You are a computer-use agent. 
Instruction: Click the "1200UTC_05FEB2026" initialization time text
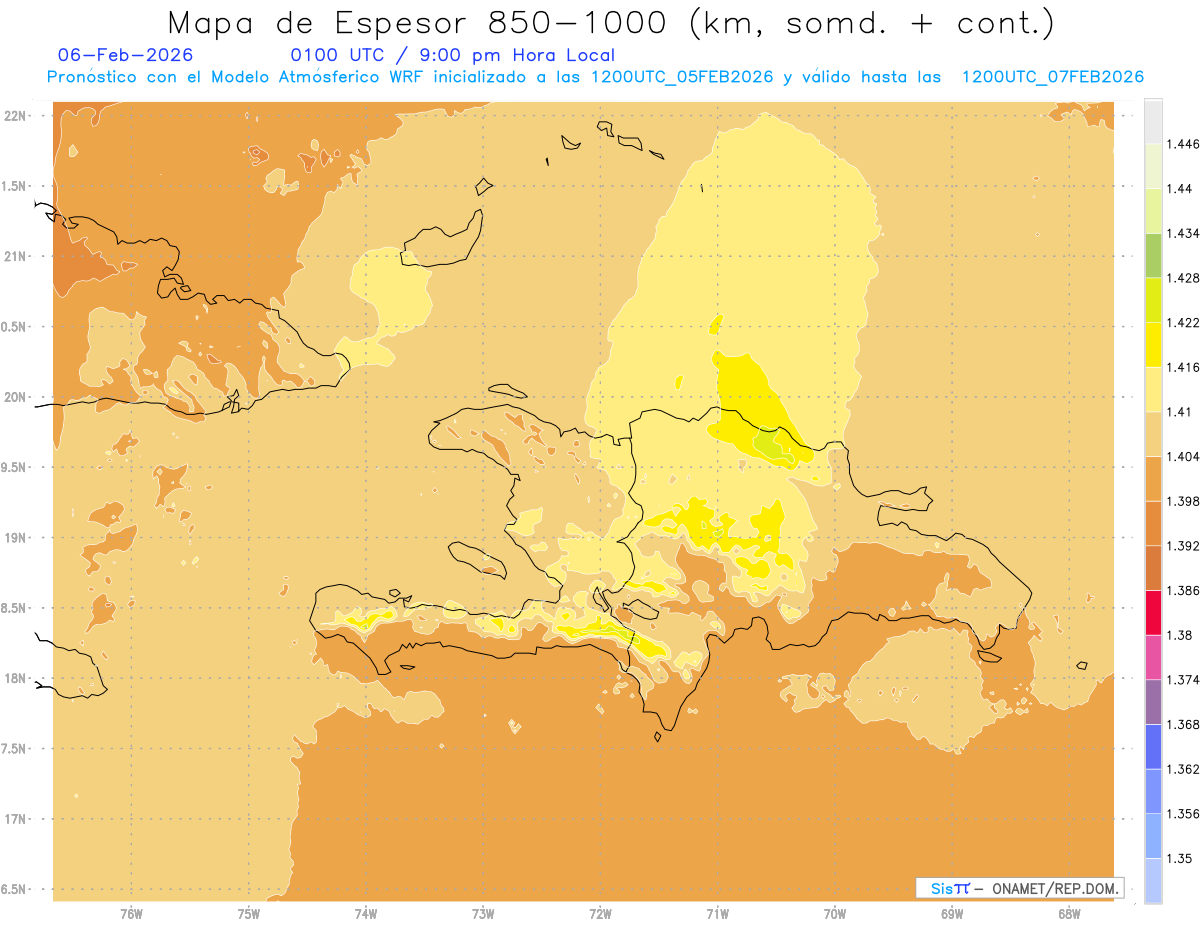tap(683, 77)
